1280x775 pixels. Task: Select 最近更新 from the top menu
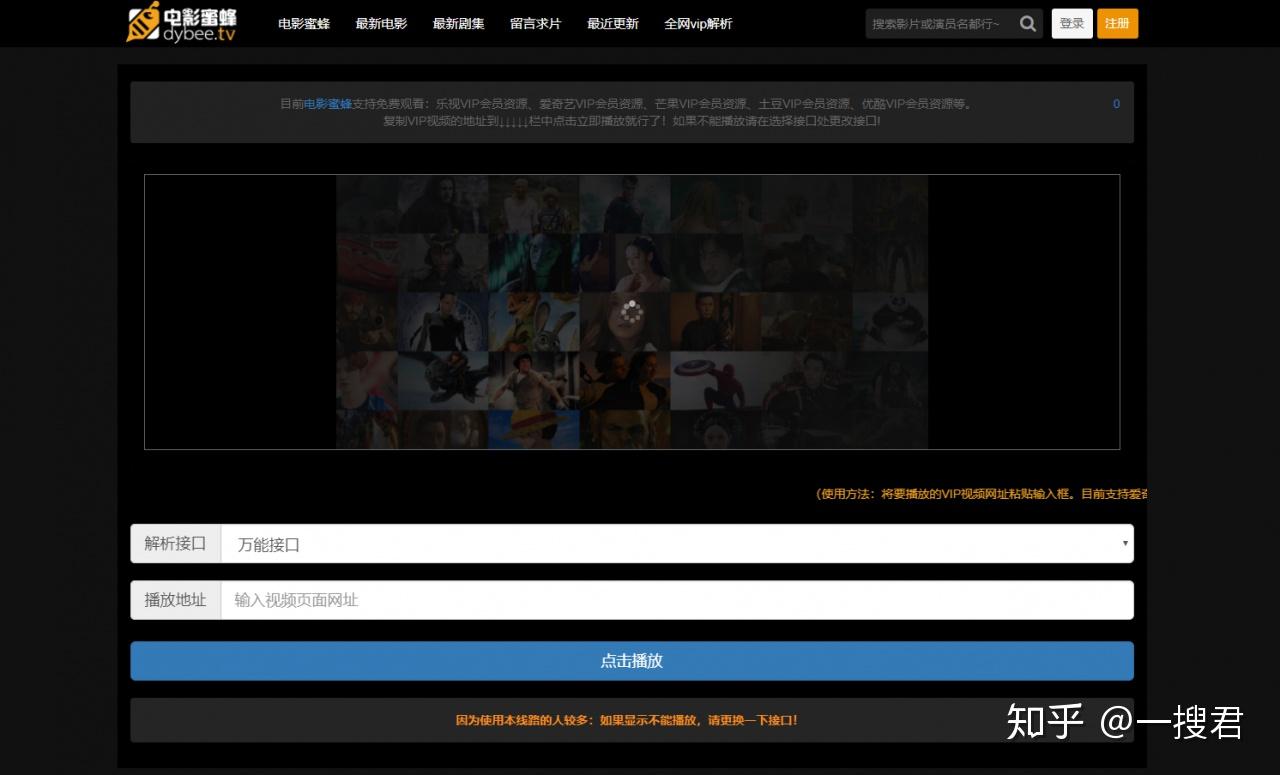tap(613, 23)
